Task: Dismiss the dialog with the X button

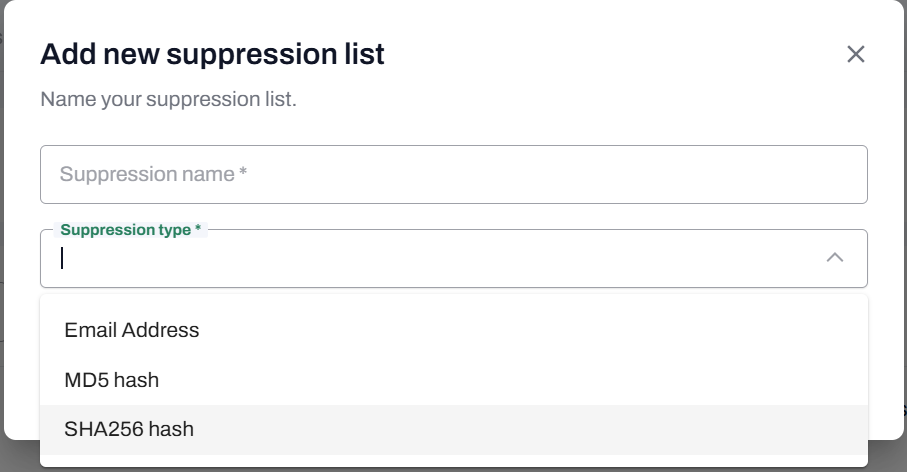Action: 855,54
